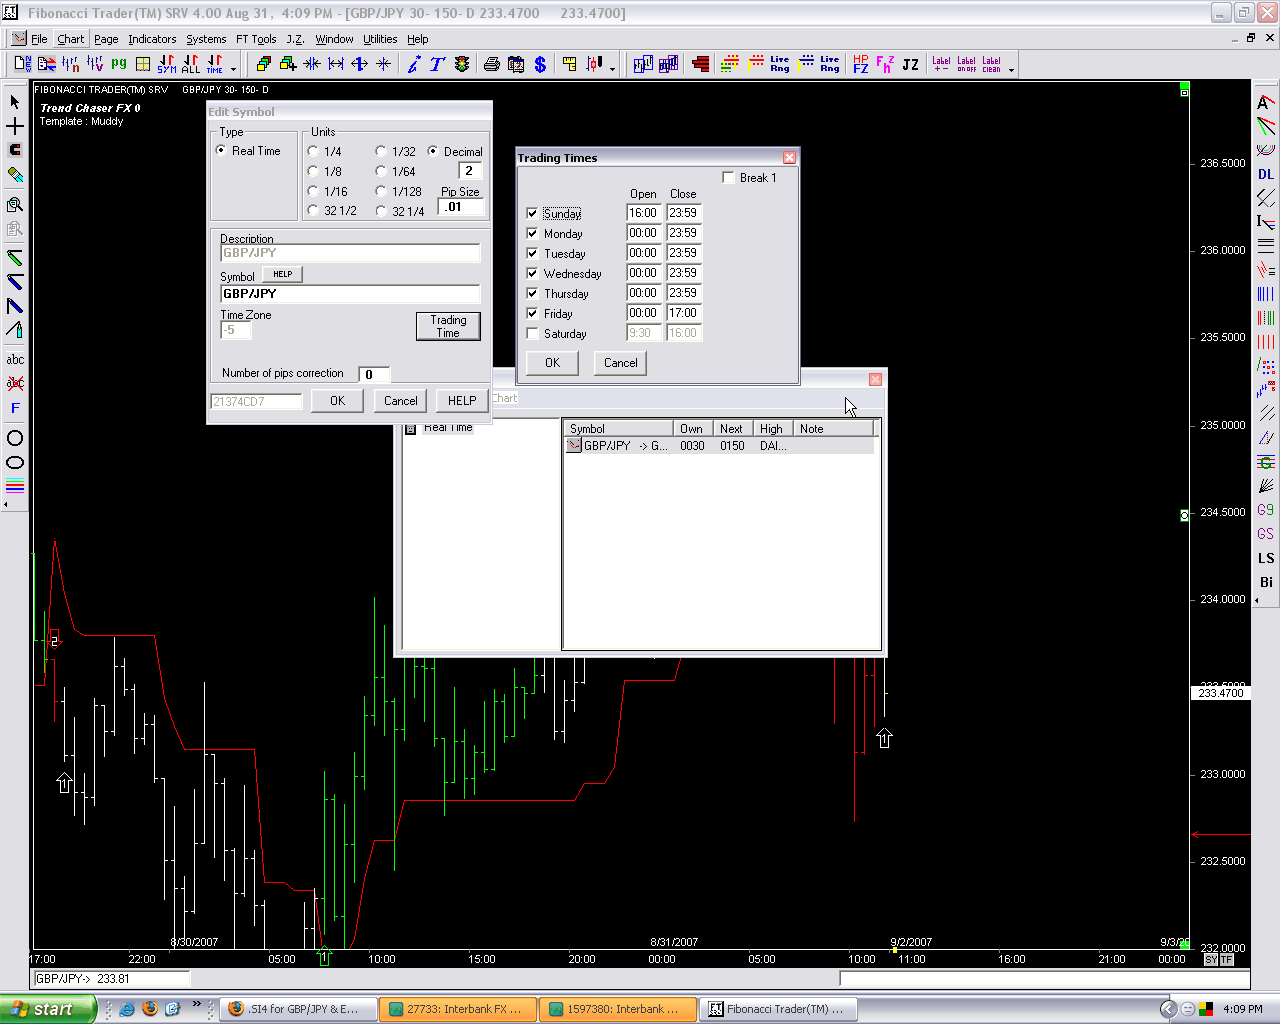Click the traffic light icon
The width and height of the screenshot is (1280, 1024).
pyautogui.click(x=462, y=64)
